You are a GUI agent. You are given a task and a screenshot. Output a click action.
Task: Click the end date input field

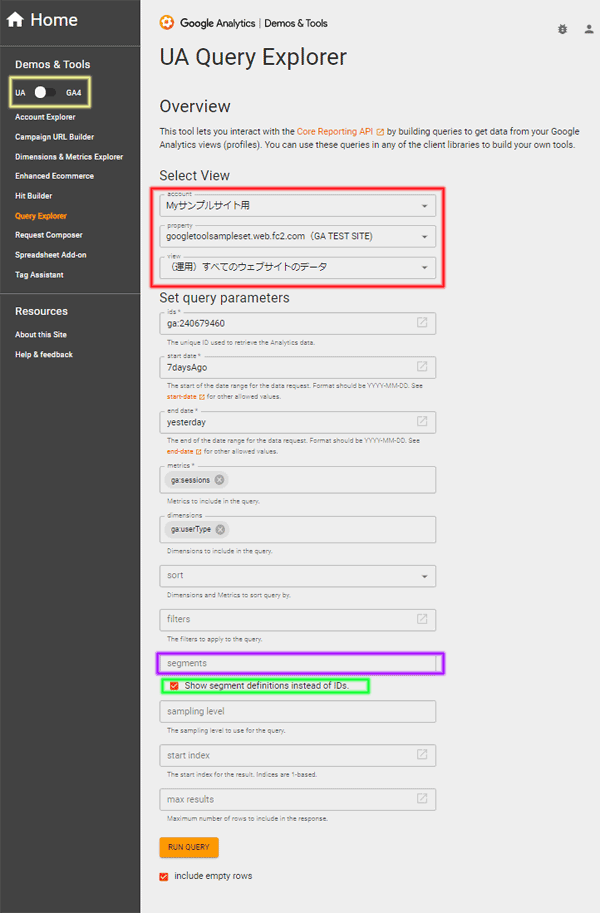[298, 422]
